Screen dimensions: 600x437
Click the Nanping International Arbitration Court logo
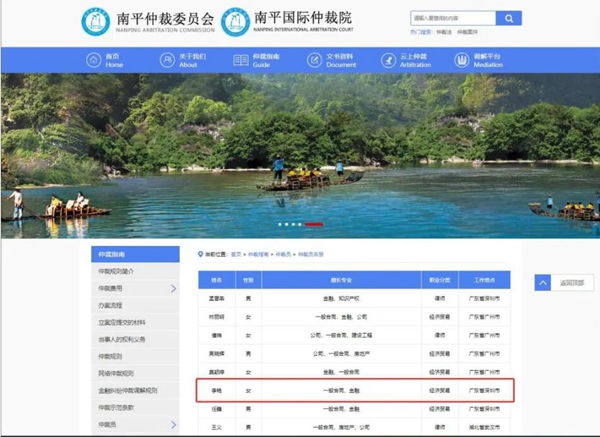tap(235, 20)
